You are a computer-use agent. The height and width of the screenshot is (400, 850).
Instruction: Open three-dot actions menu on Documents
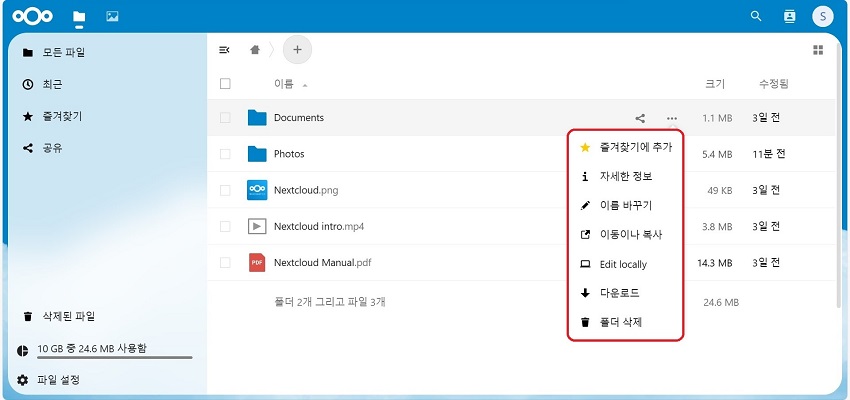coord(672,118)
